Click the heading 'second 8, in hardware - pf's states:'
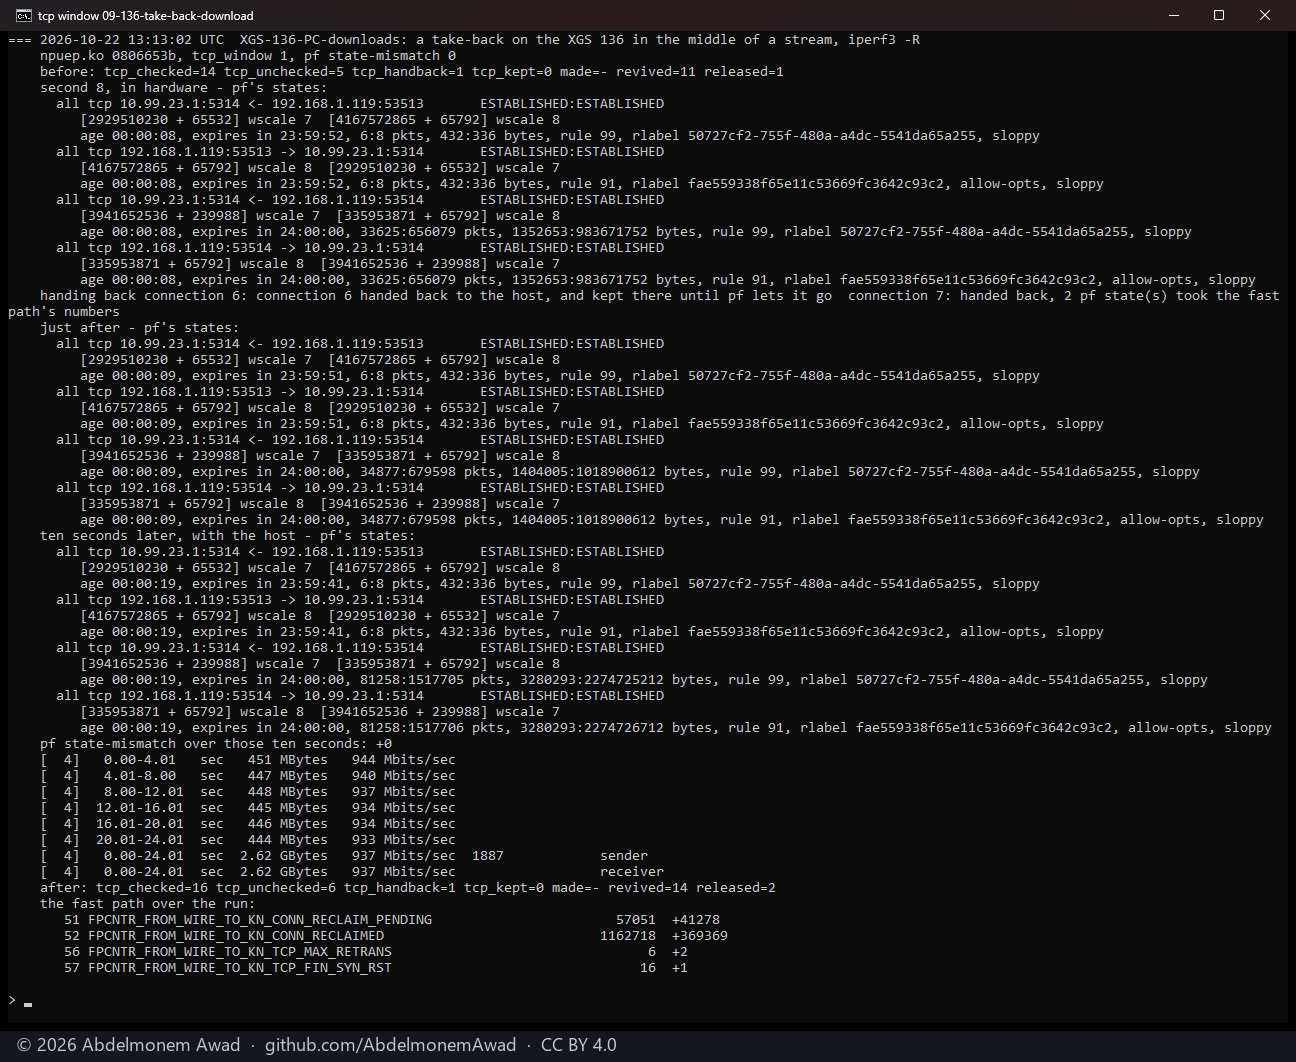1296x1062 pixels. [x=184, y=88]
